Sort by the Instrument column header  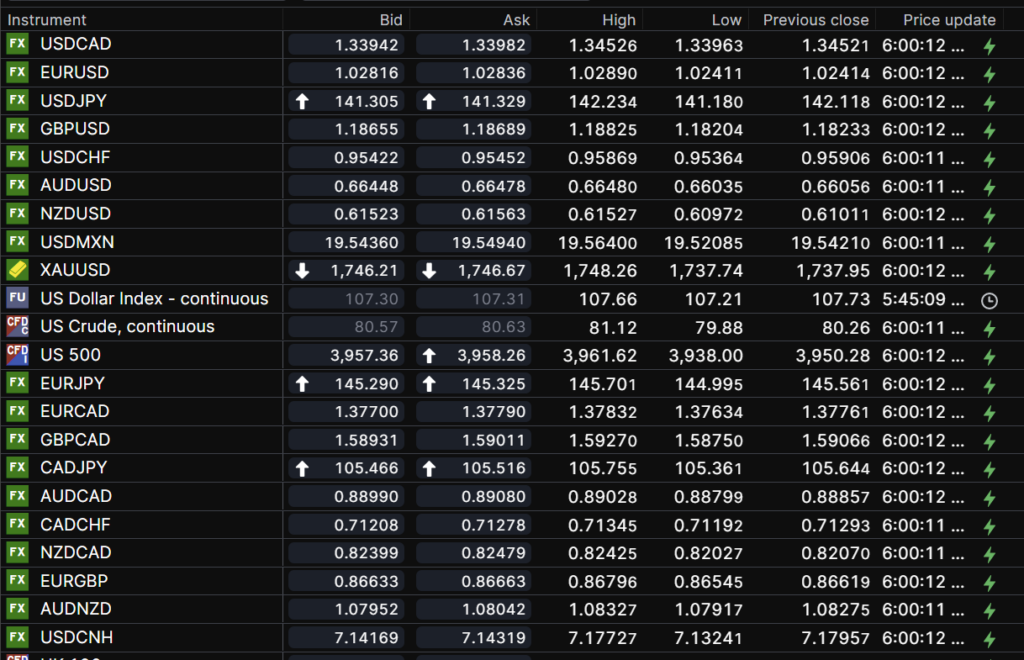[47, 20]
